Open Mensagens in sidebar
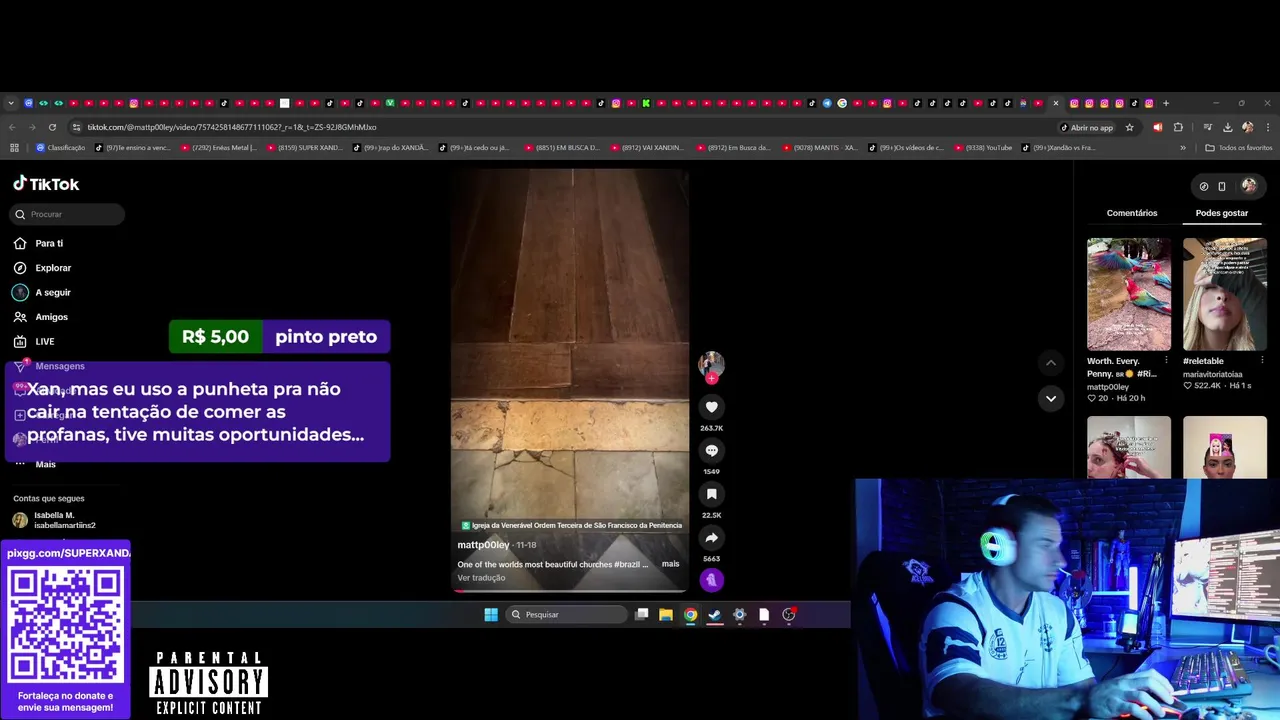Image resolution: width=1280 pixels, height=720 pixels. point(49,366)
